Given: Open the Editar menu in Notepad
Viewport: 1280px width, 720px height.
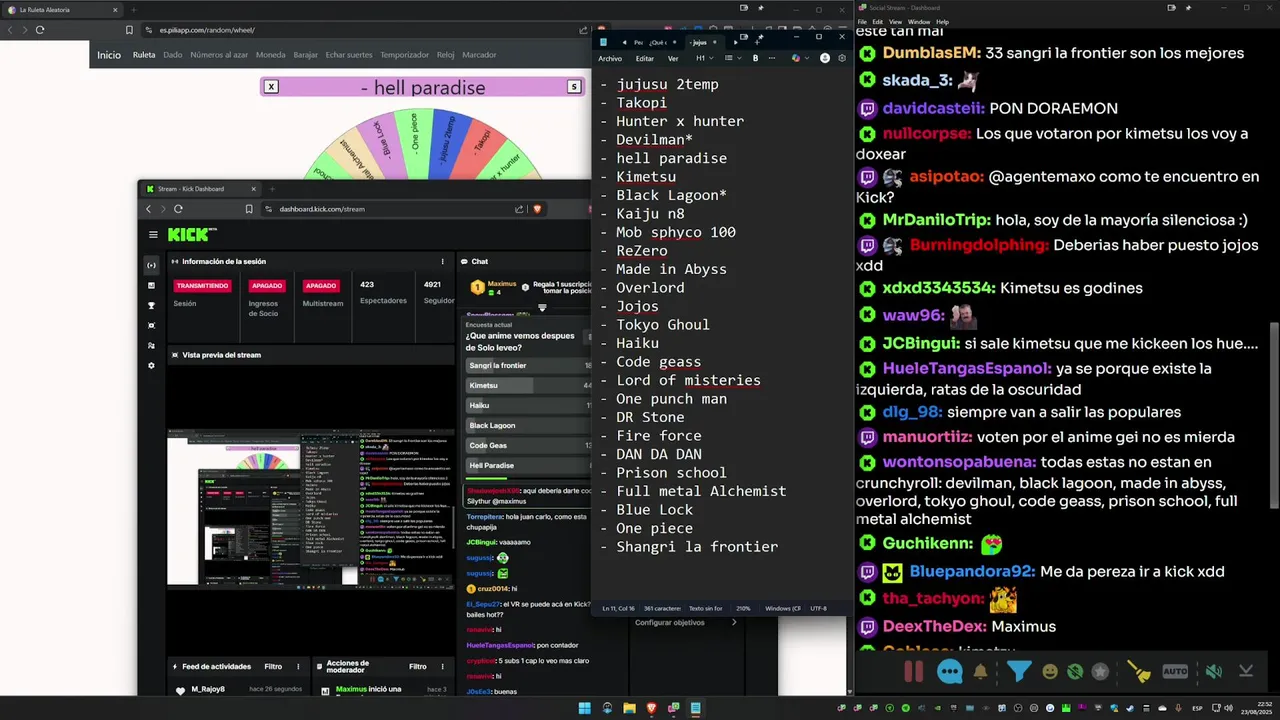Looking at the screenshot, I should 645,58.
